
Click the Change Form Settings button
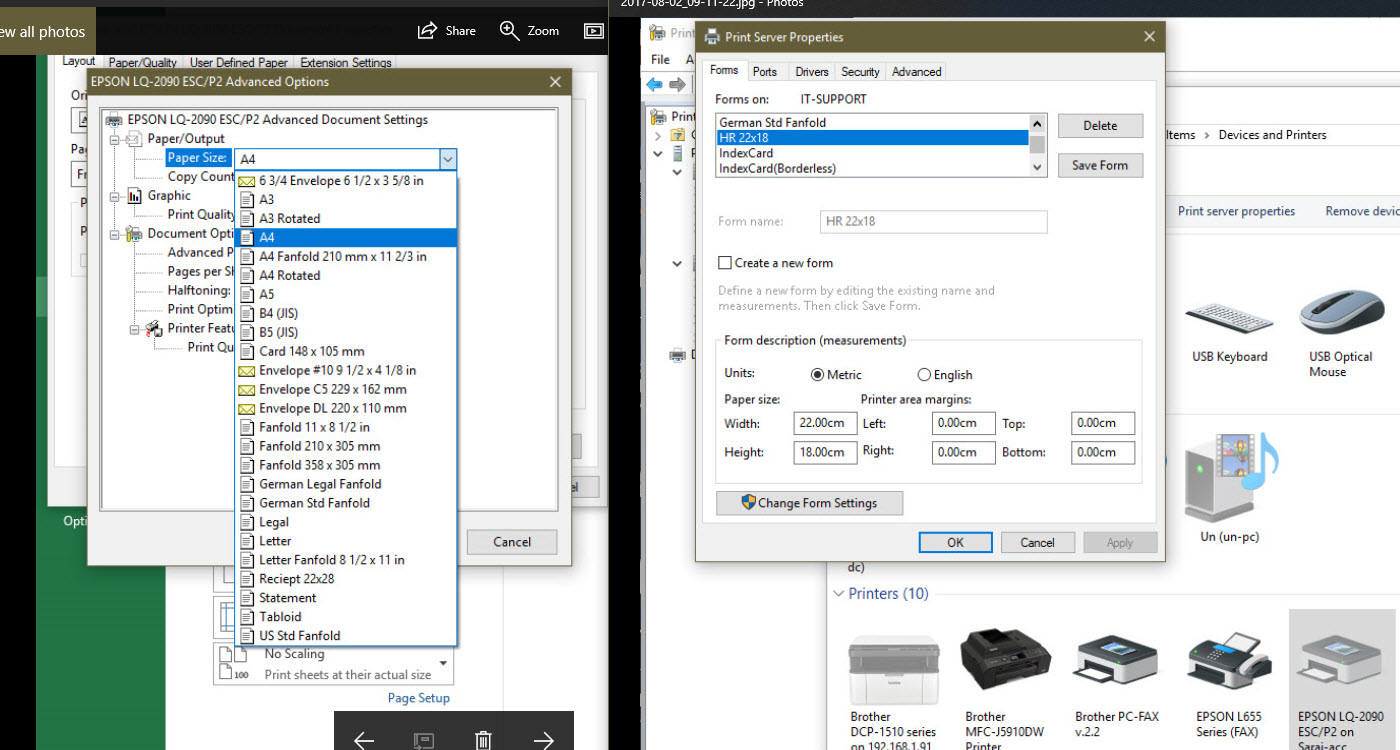pos(809,503)
